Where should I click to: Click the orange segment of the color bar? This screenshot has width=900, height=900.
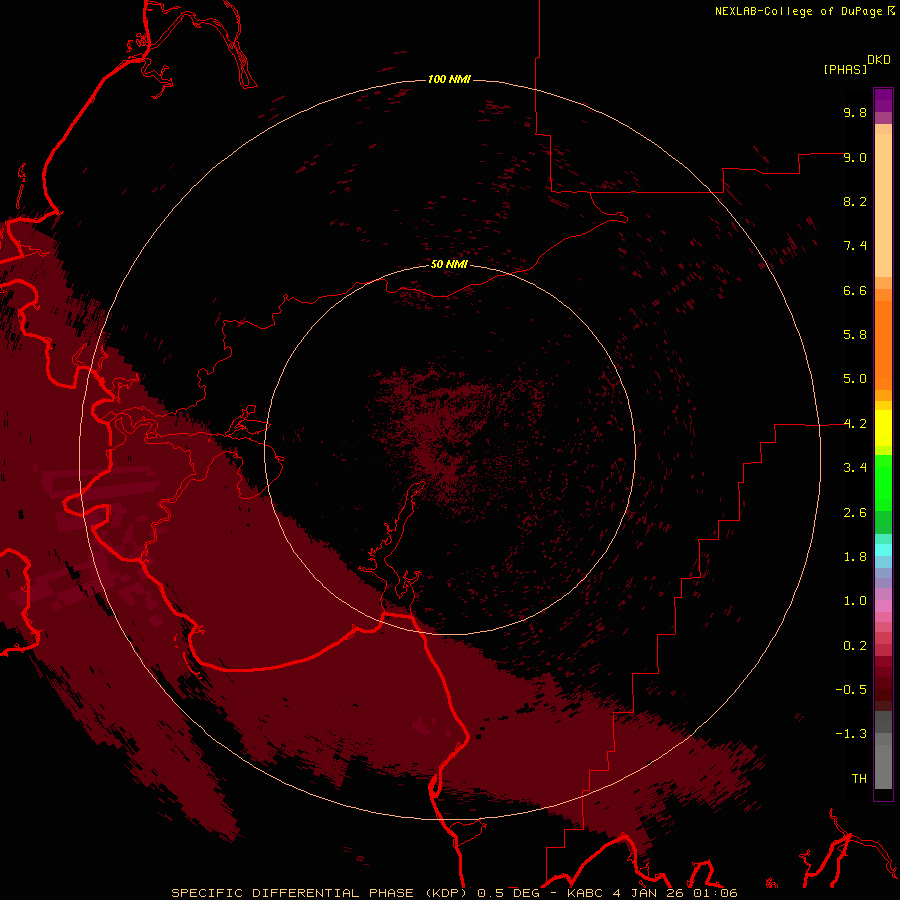(883, 344)
